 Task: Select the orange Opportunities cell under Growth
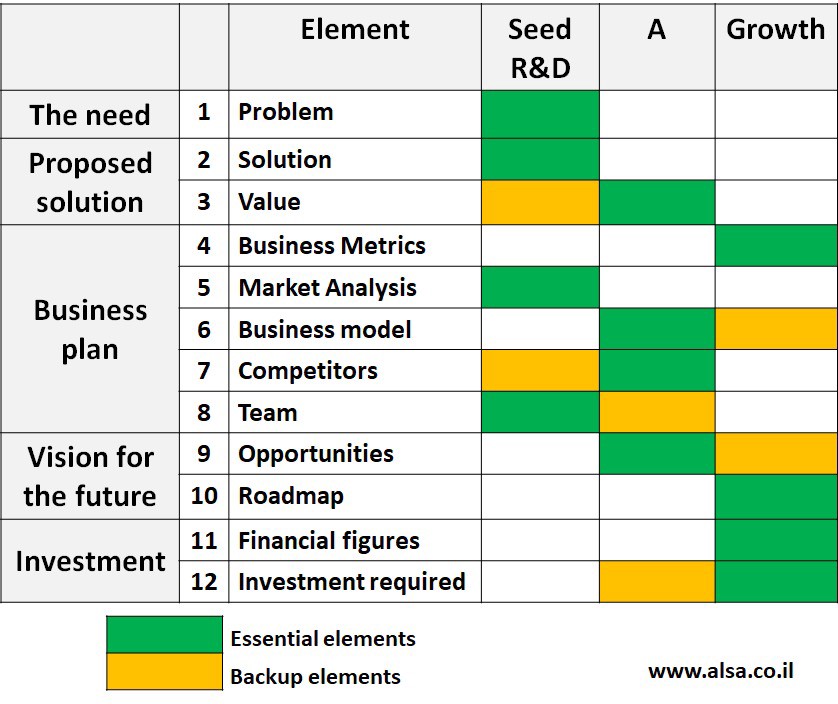tap(776, 453)
